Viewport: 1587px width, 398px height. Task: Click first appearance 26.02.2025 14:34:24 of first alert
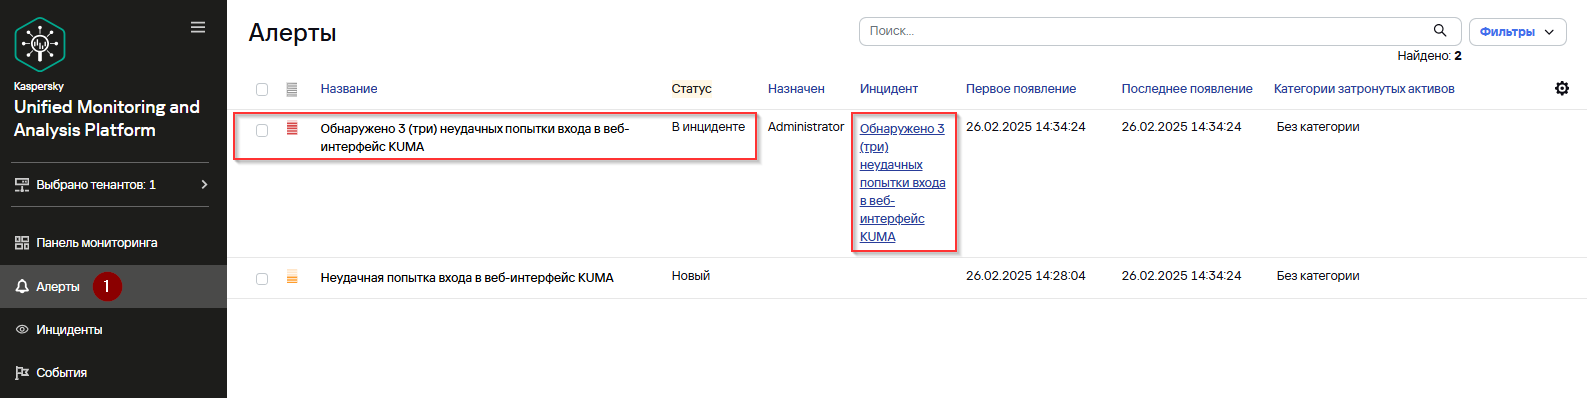point(1026,127)
